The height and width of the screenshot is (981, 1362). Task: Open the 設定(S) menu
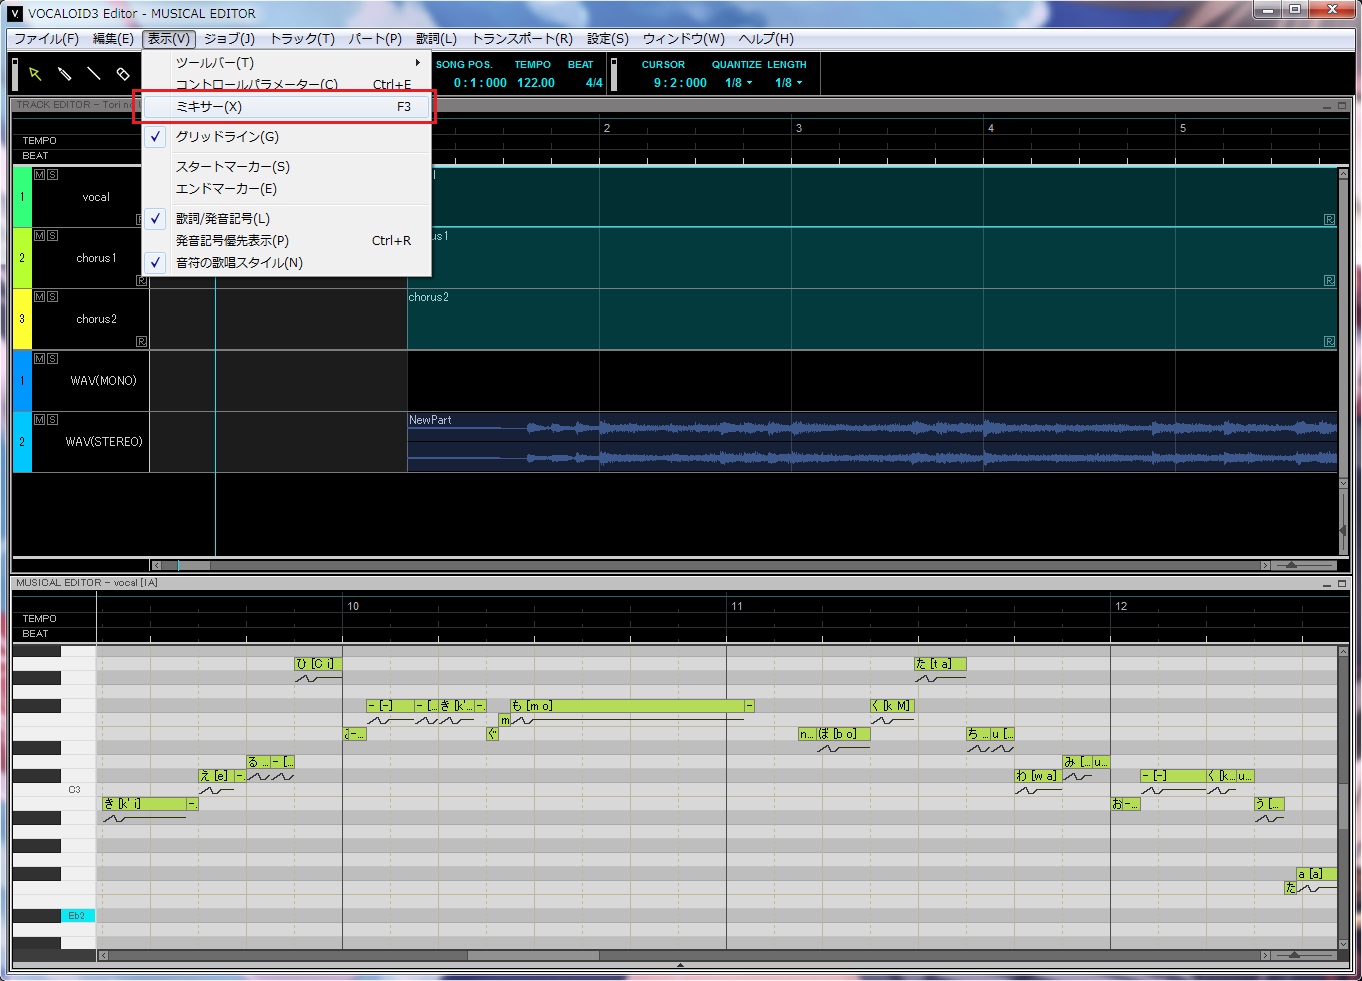tap(608, 39)
